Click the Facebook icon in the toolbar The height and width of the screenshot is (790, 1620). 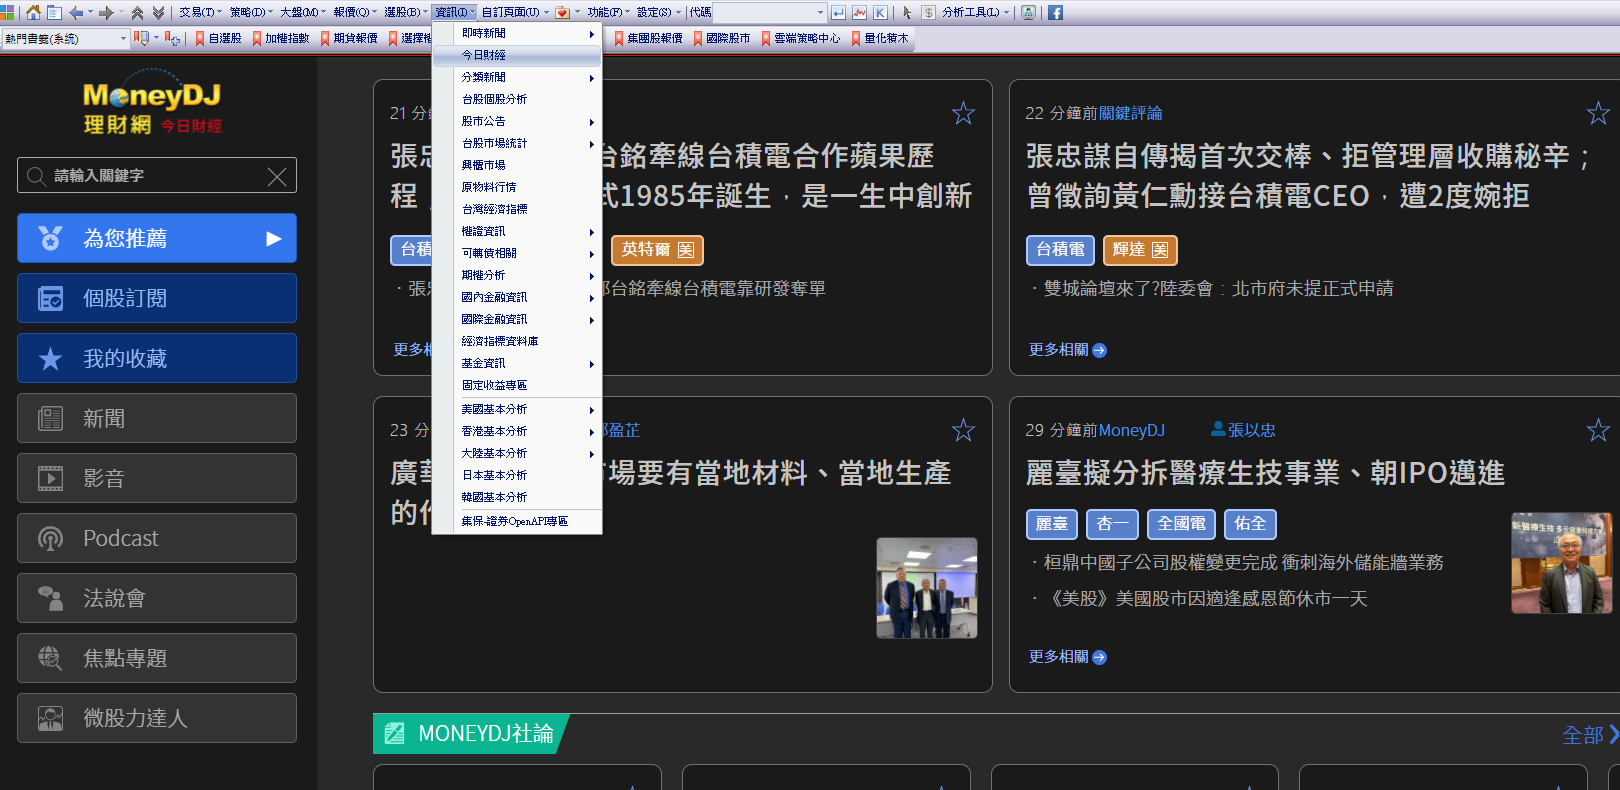1055,13
